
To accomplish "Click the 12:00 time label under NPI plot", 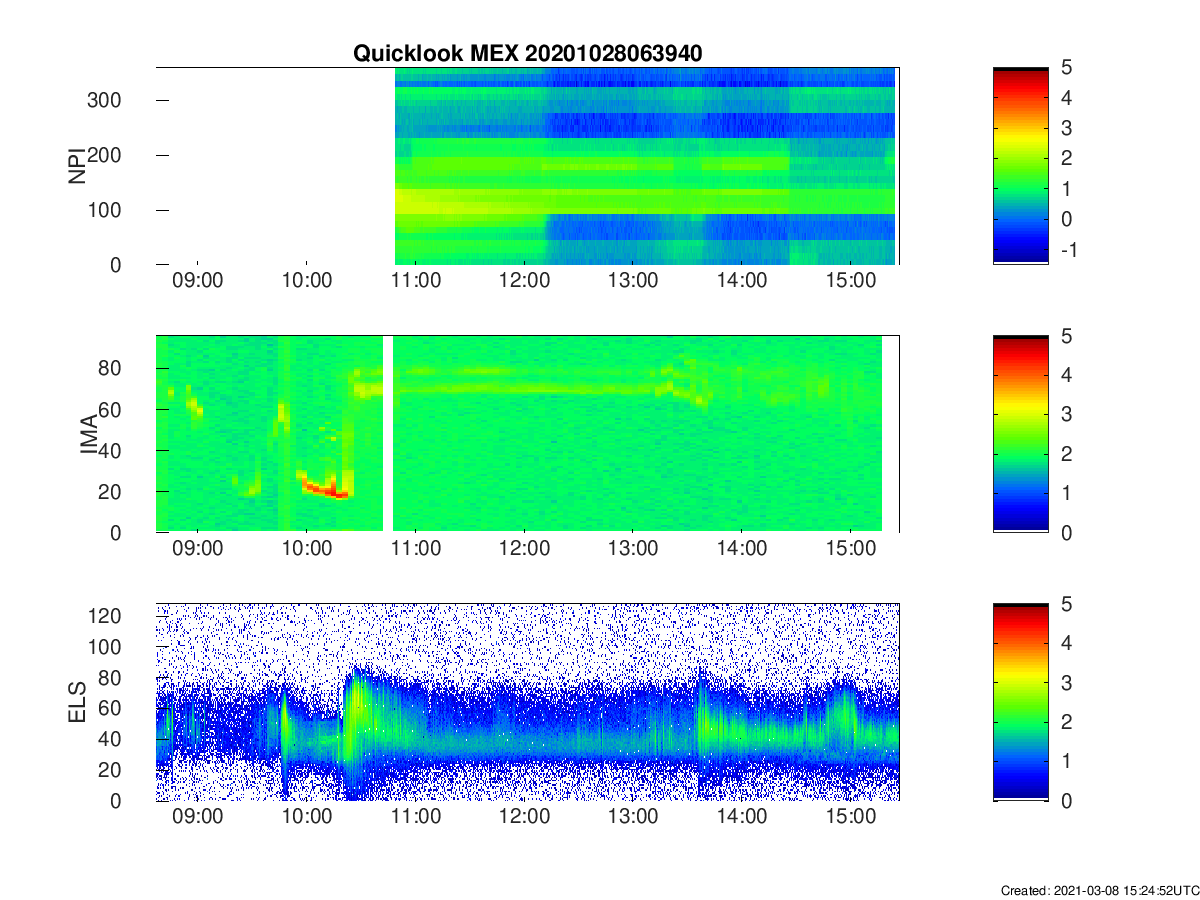I will [524, 282].
